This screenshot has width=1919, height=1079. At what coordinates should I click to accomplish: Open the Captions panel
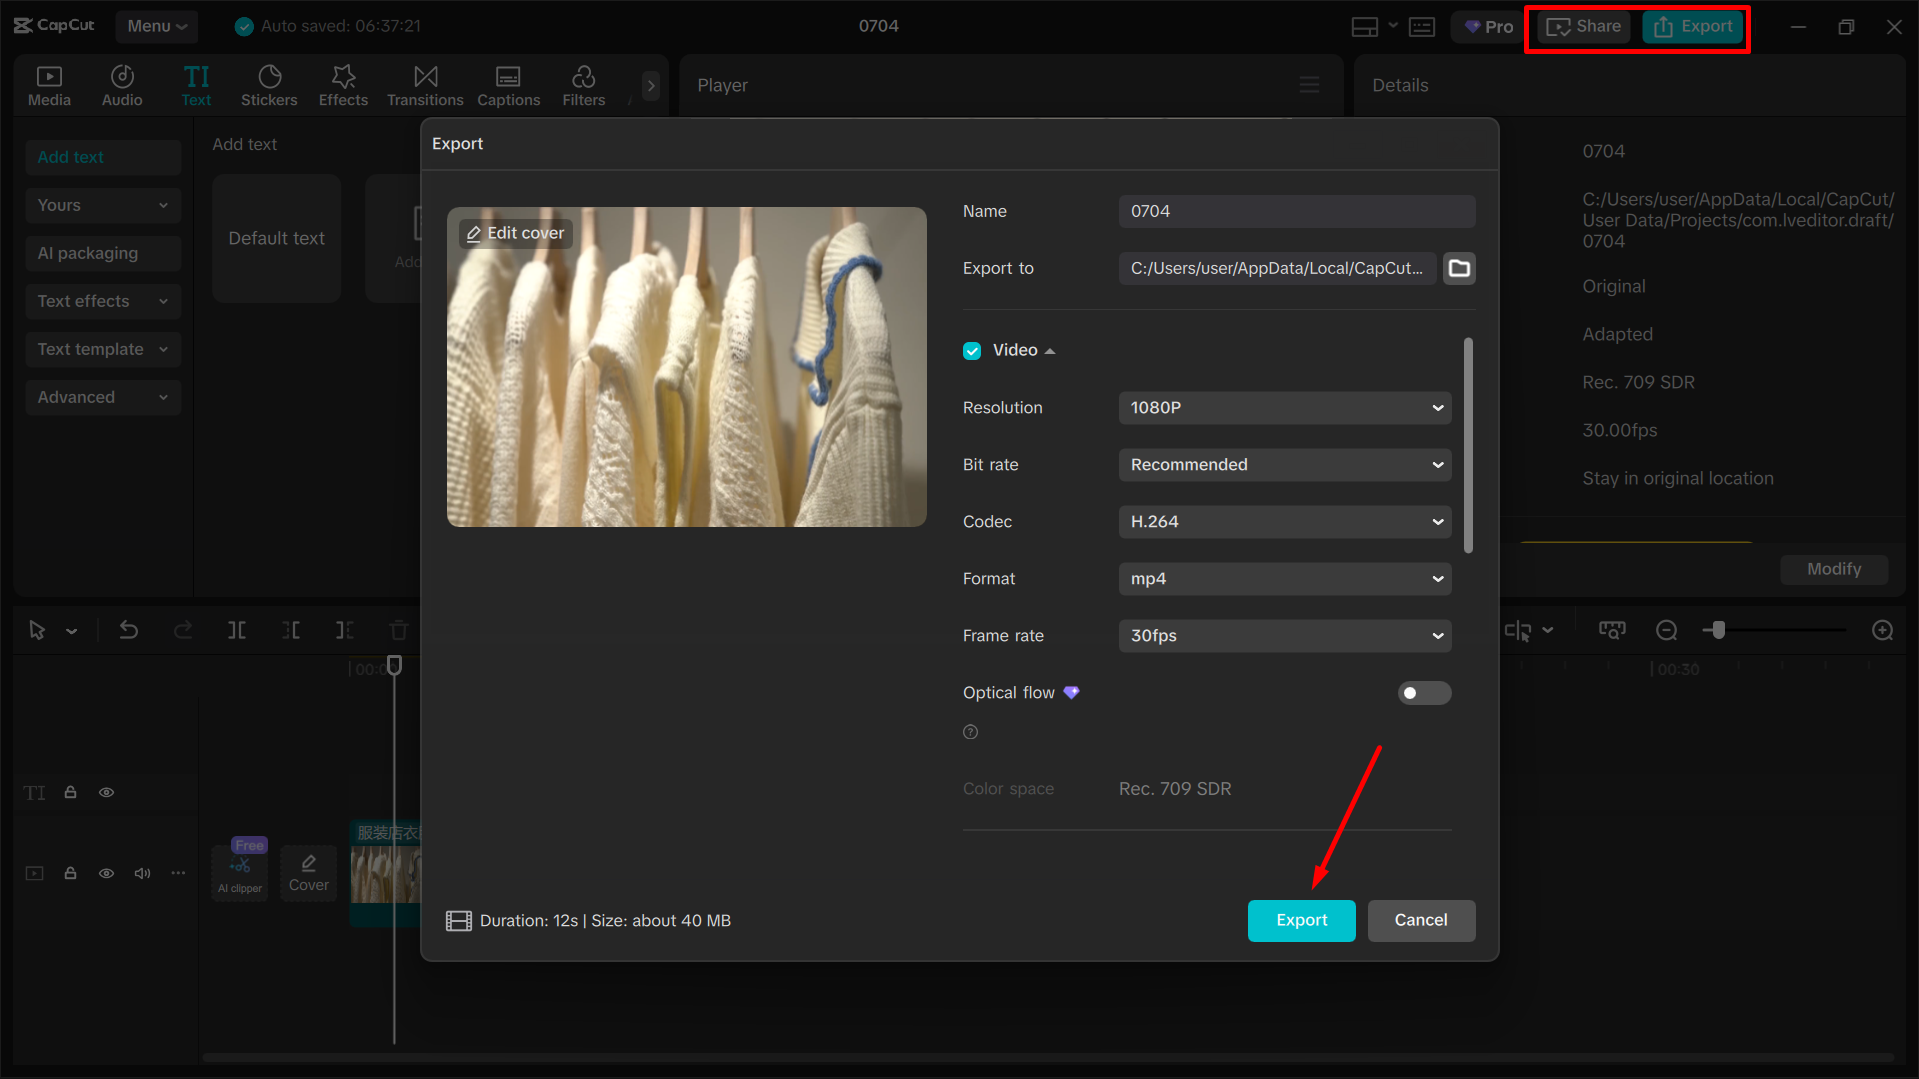coord(508,85)
